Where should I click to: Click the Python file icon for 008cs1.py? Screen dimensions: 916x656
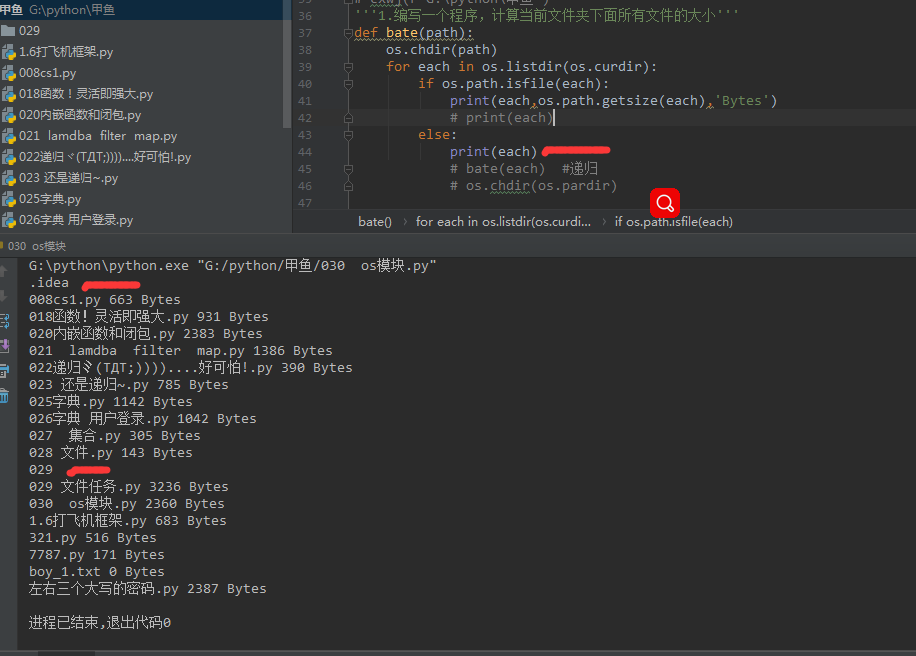coord(9,73)
